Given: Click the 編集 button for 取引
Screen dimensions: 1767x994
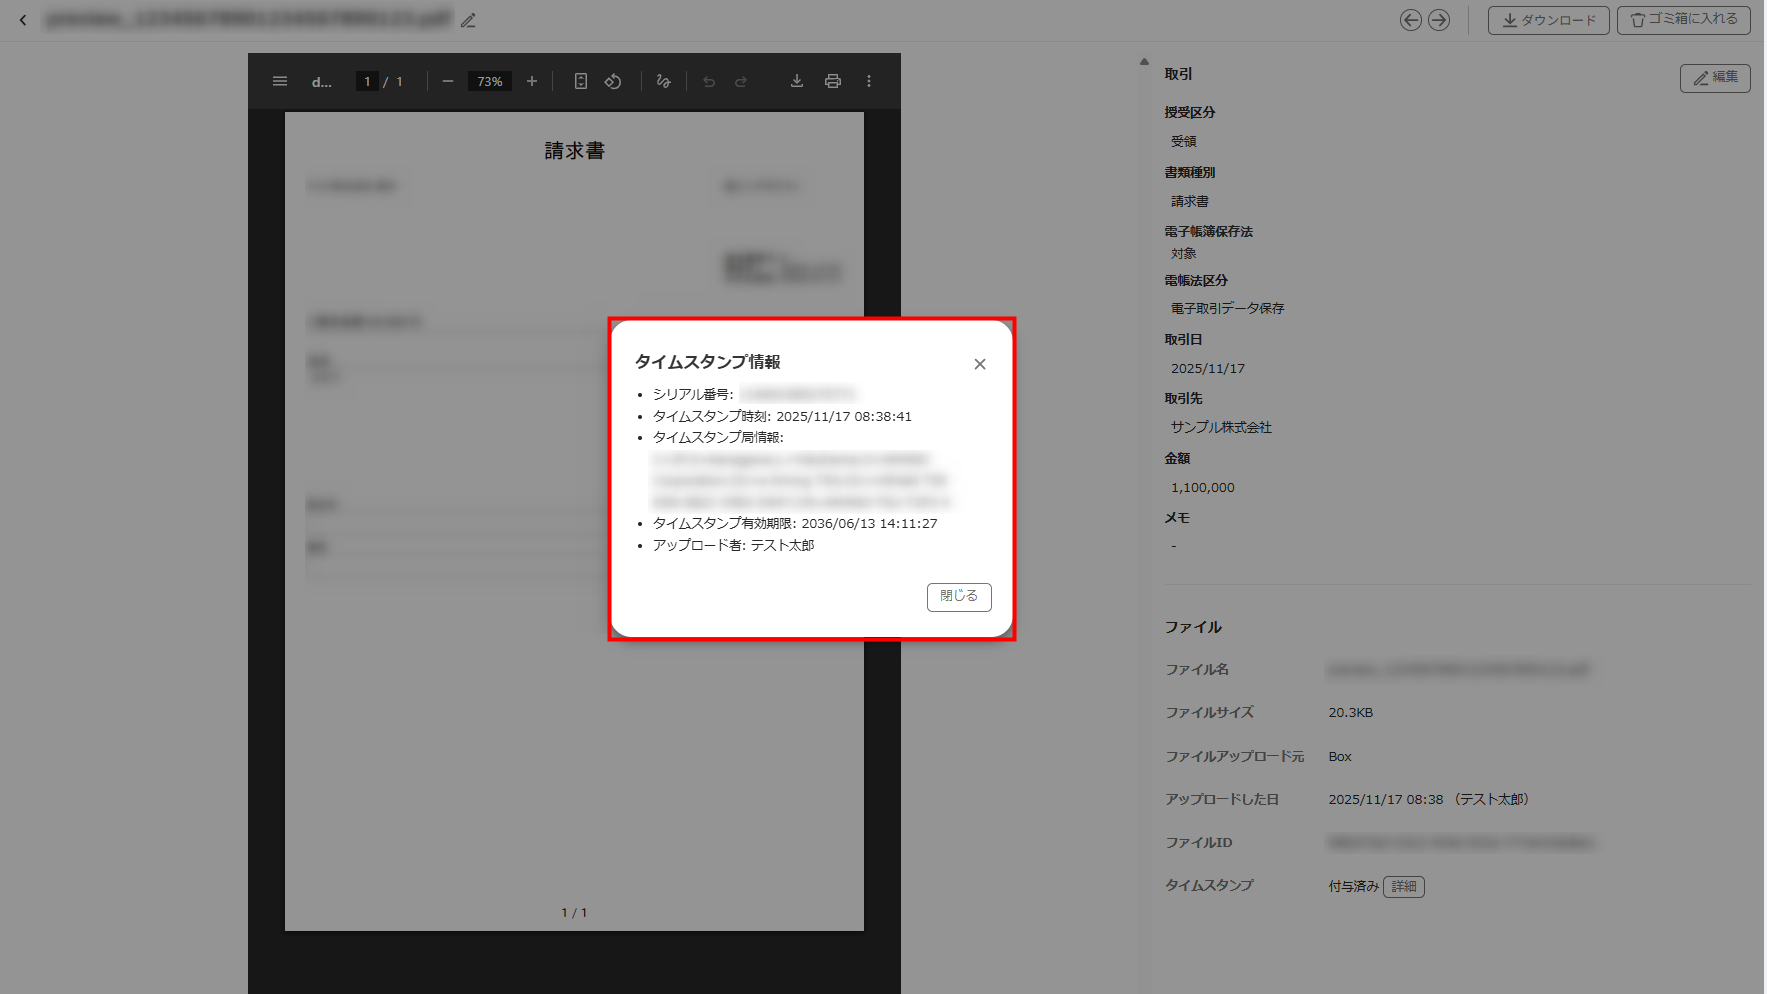Looking at the screenshot, I should click(x=1714, y=77).
